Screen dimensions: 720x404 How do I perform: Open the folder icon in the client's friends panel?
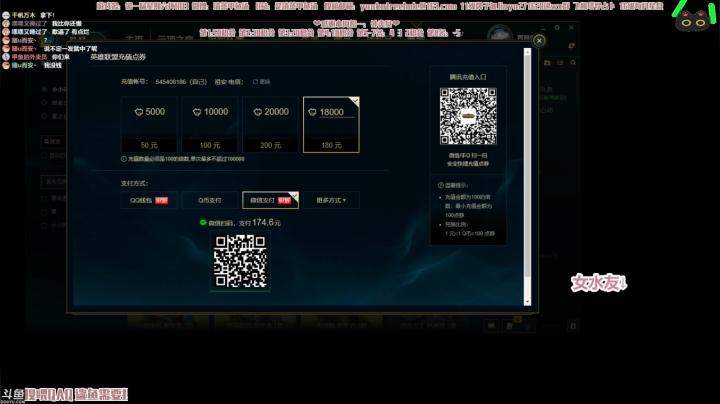click(547, 63)
